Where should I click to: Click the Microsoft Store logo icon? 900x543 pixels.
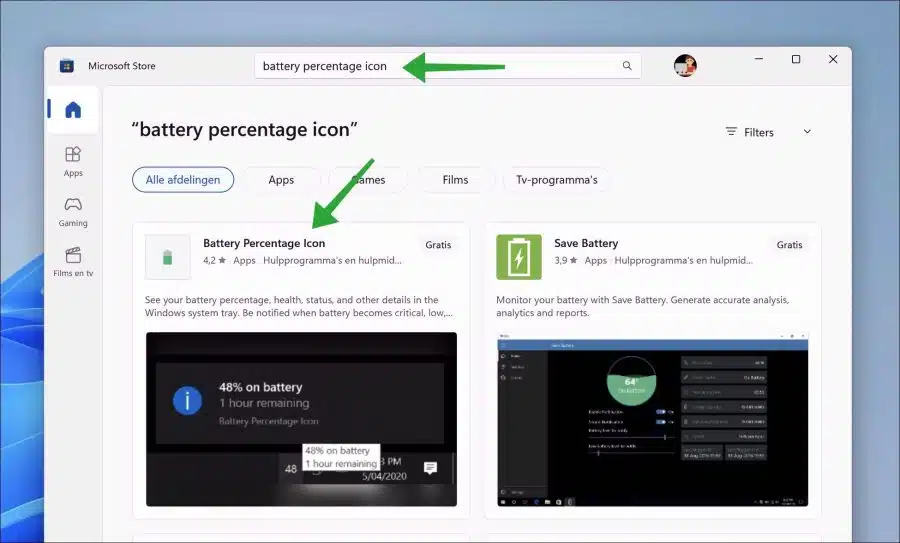(x=67, y=66)
